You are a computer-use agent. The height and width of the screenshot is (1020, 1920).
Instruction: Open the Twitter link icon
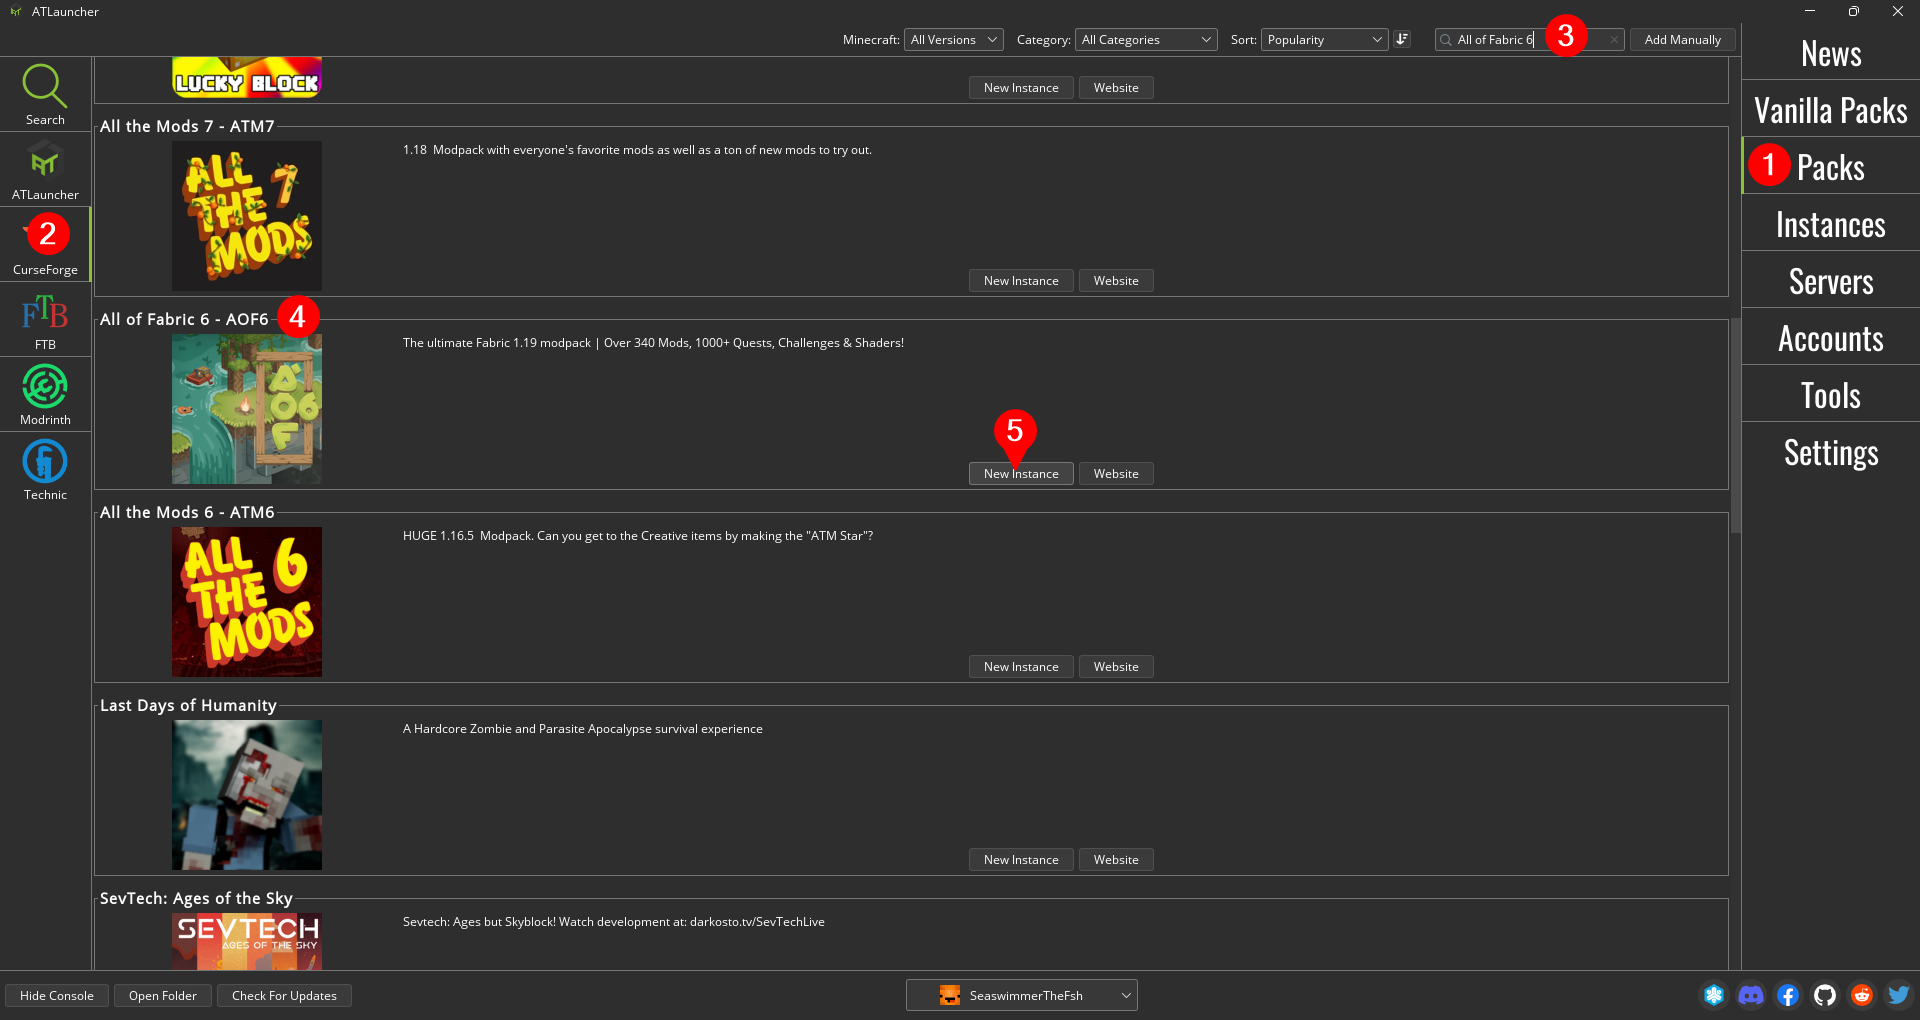[x=1898, y=995]
